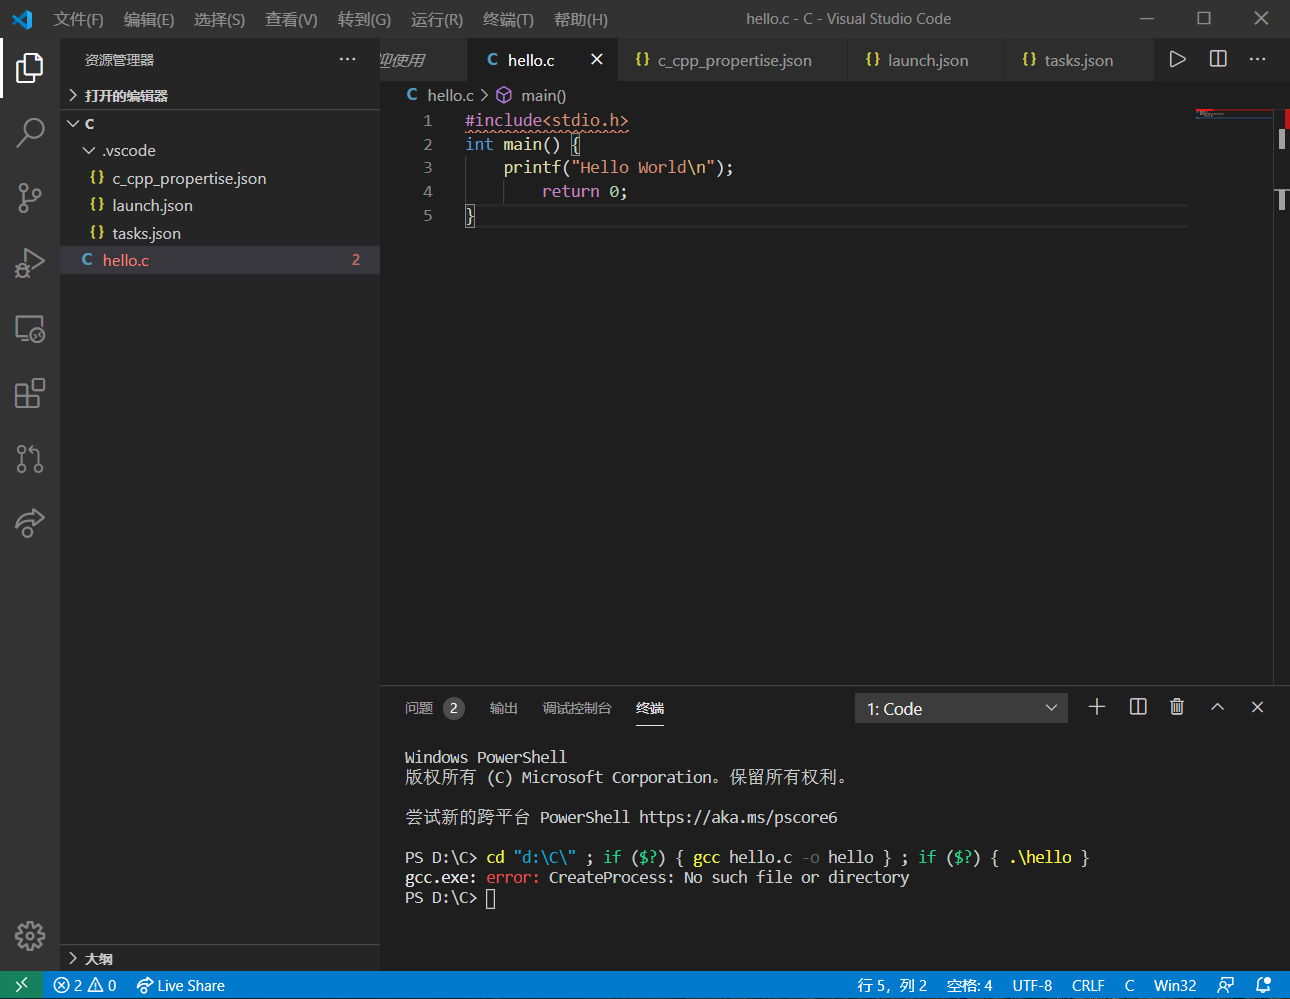1290x999 pixels.
Task: Click the #include<stdio.h> code line
Action: [x=547, y=120]
